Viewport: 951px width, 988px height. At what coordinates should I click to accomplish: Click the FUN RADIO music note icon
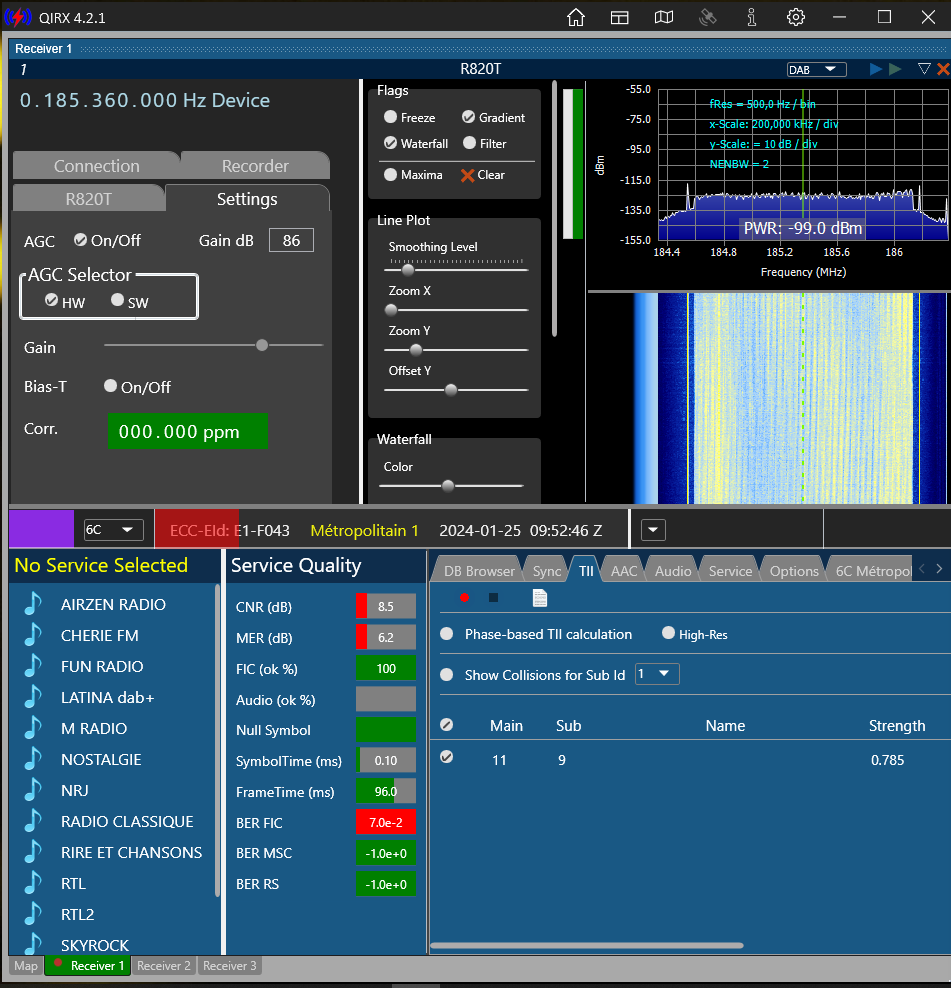tap(33, 665)
